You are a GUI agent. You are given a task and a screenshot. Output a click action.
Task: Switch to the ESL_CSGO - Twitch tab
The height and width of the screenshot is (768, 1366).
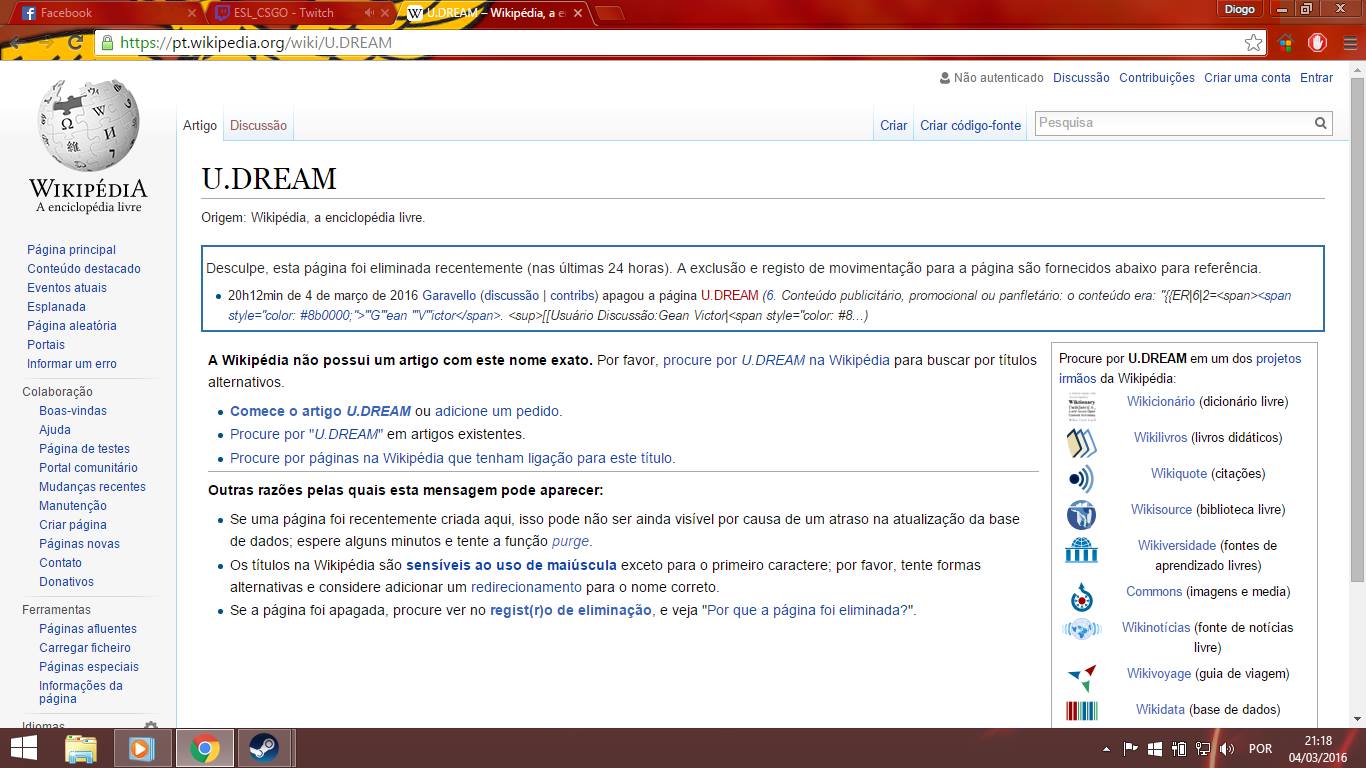click(x=300, y=13)
